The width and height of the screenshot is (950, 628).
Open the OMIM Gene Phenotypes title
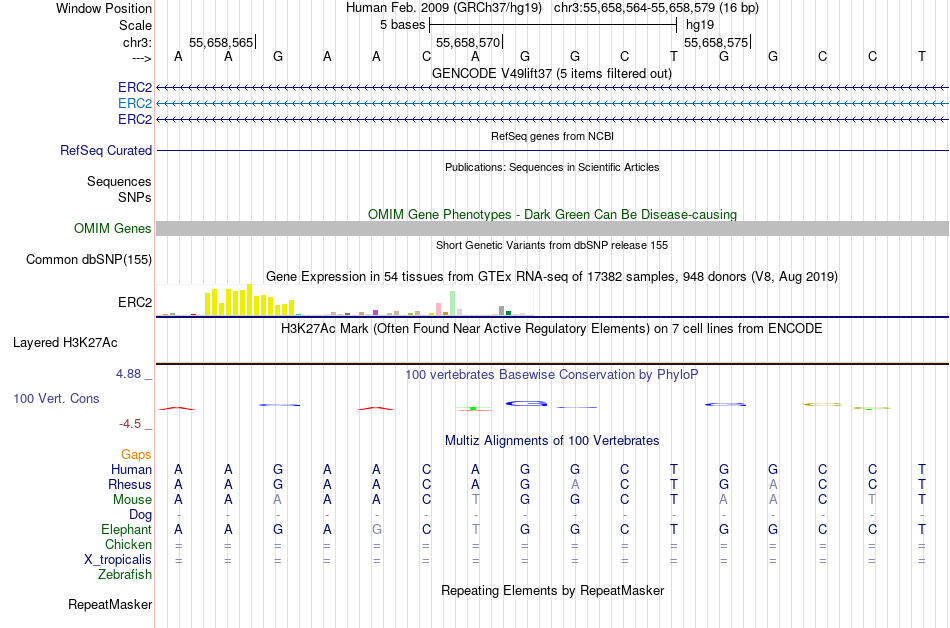coord(552,214)
